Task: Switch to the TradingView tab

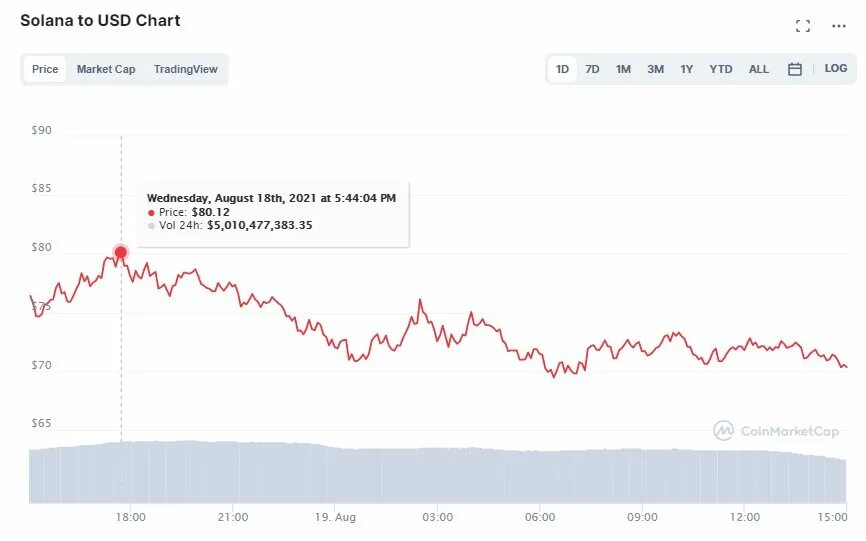Action: (x=186, y=69)
